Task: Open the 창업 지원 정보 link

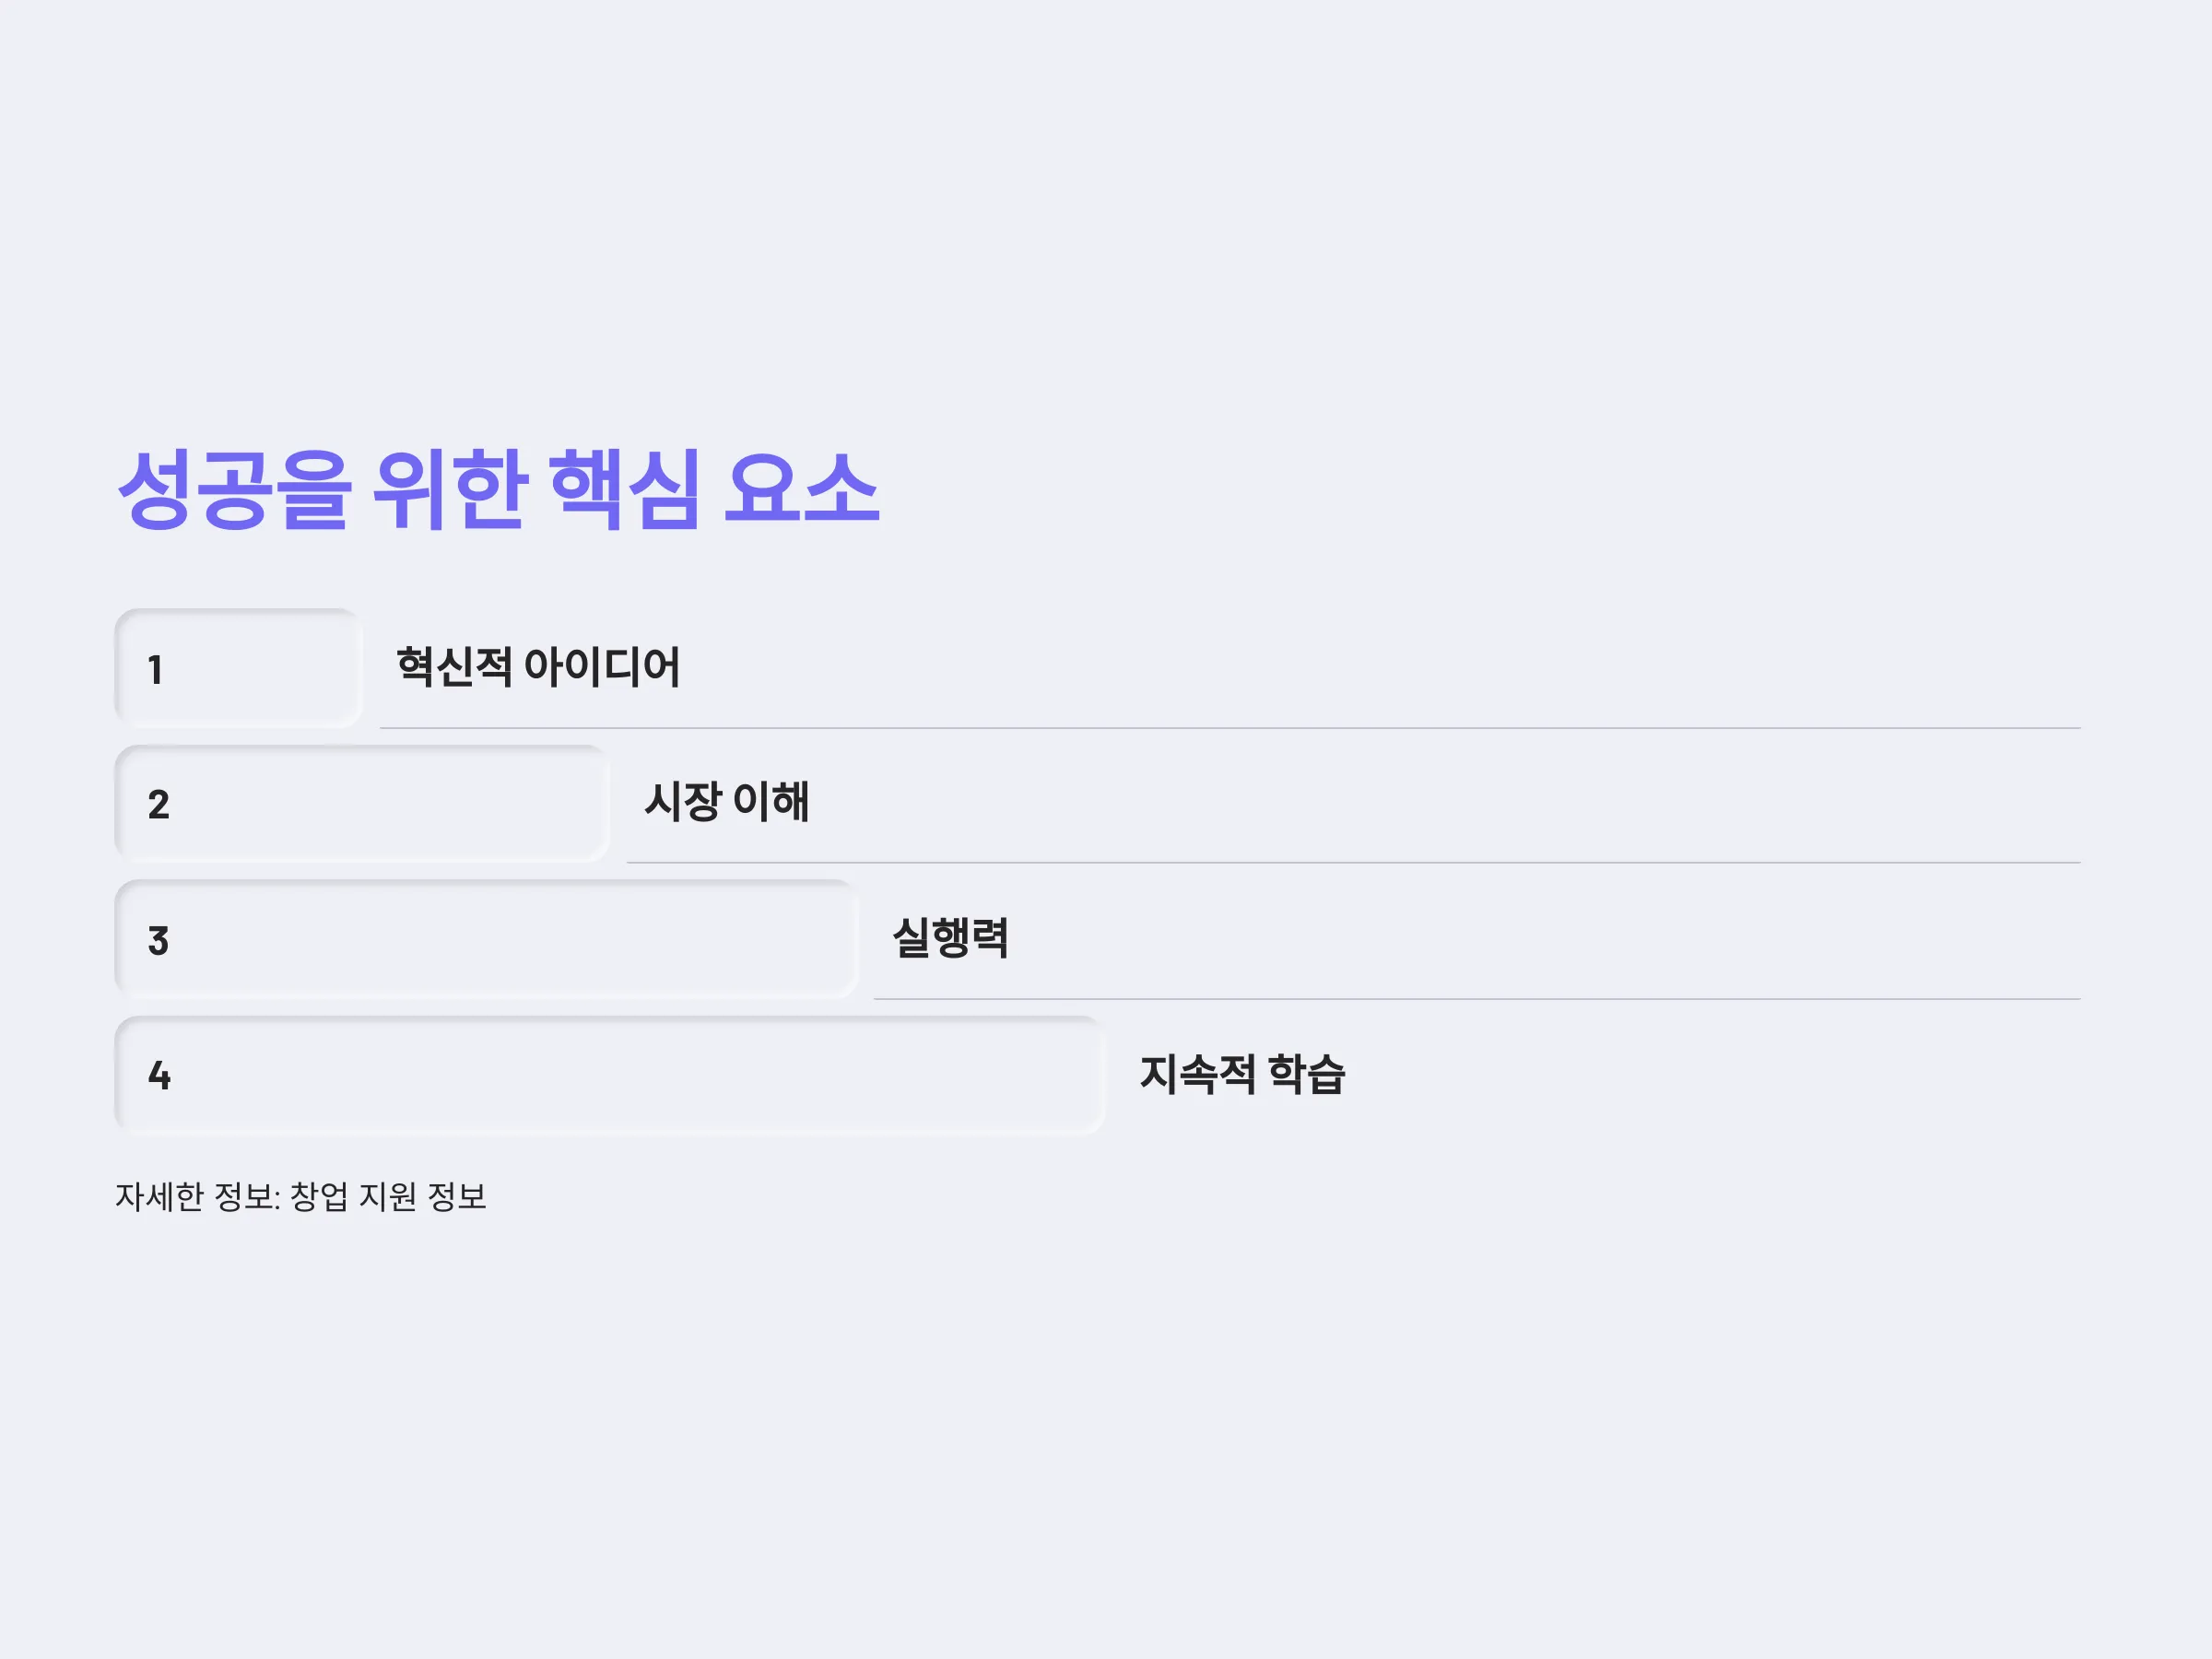Action: (x=388, y=1197)
